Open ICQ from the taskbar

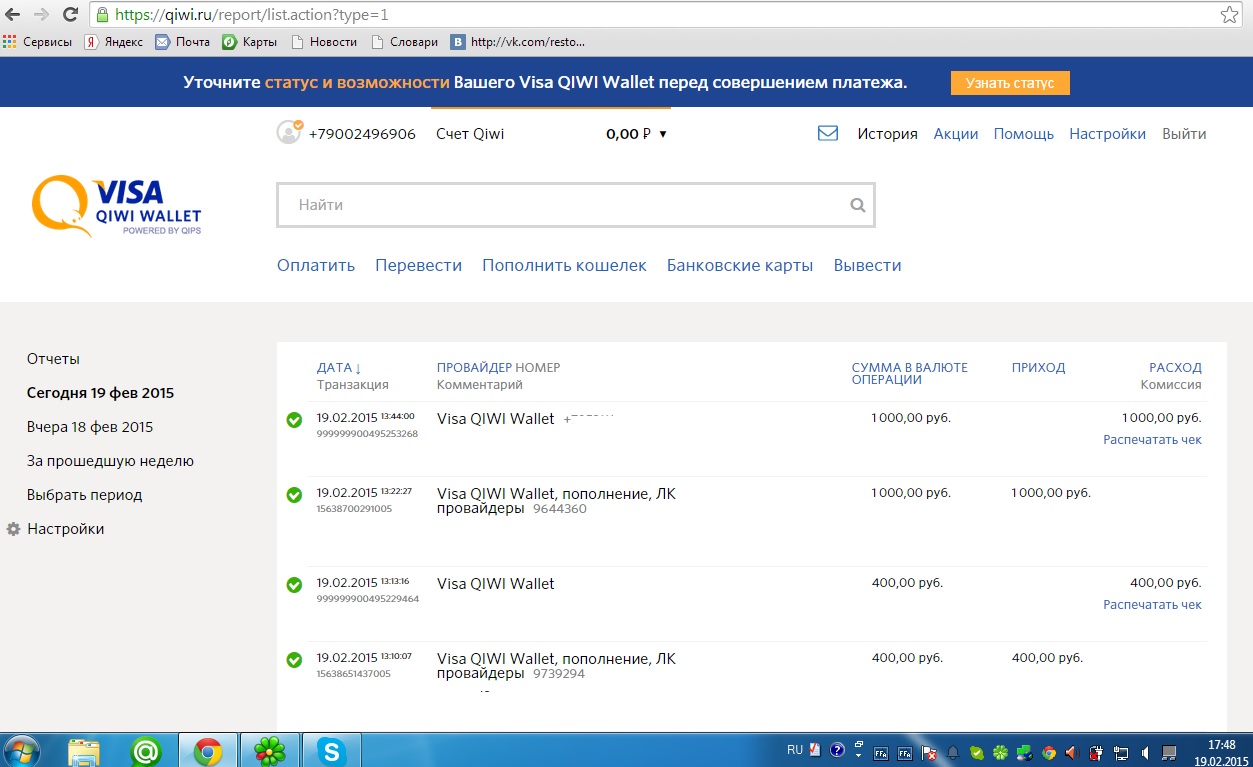pyautogui.click(x=270, y=750)
